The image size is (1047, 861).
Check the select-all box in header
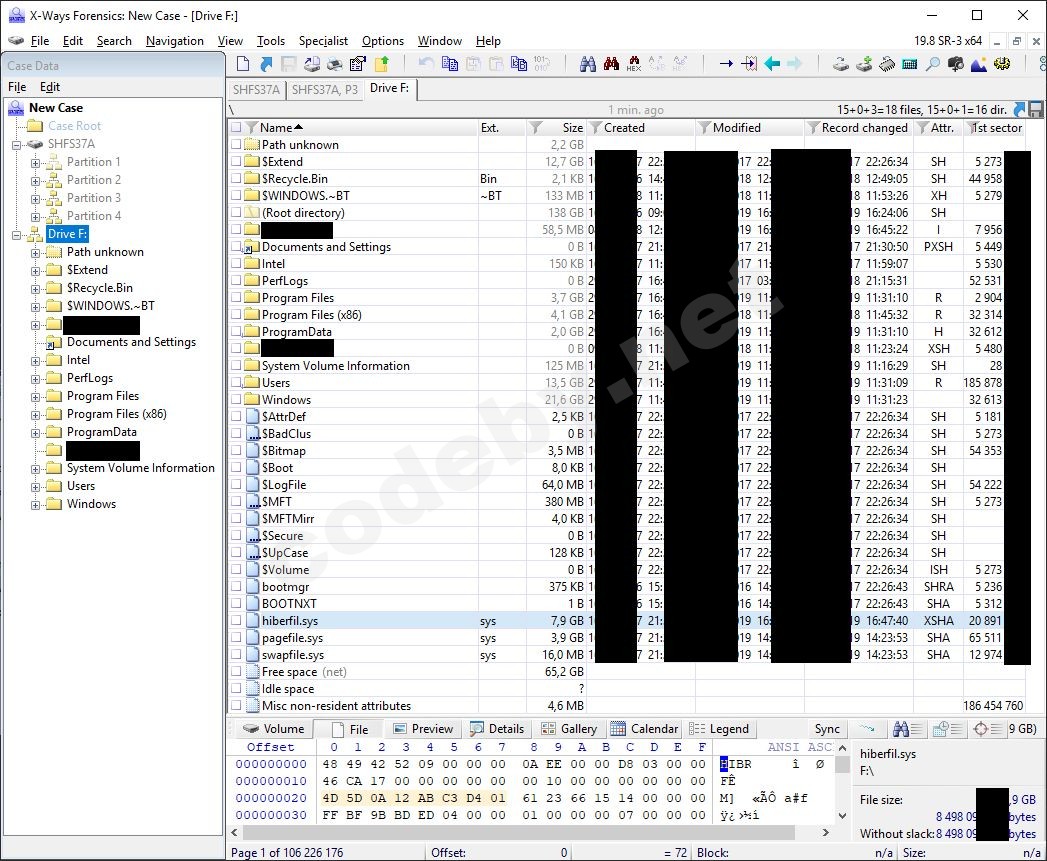[x=236, y=128]
